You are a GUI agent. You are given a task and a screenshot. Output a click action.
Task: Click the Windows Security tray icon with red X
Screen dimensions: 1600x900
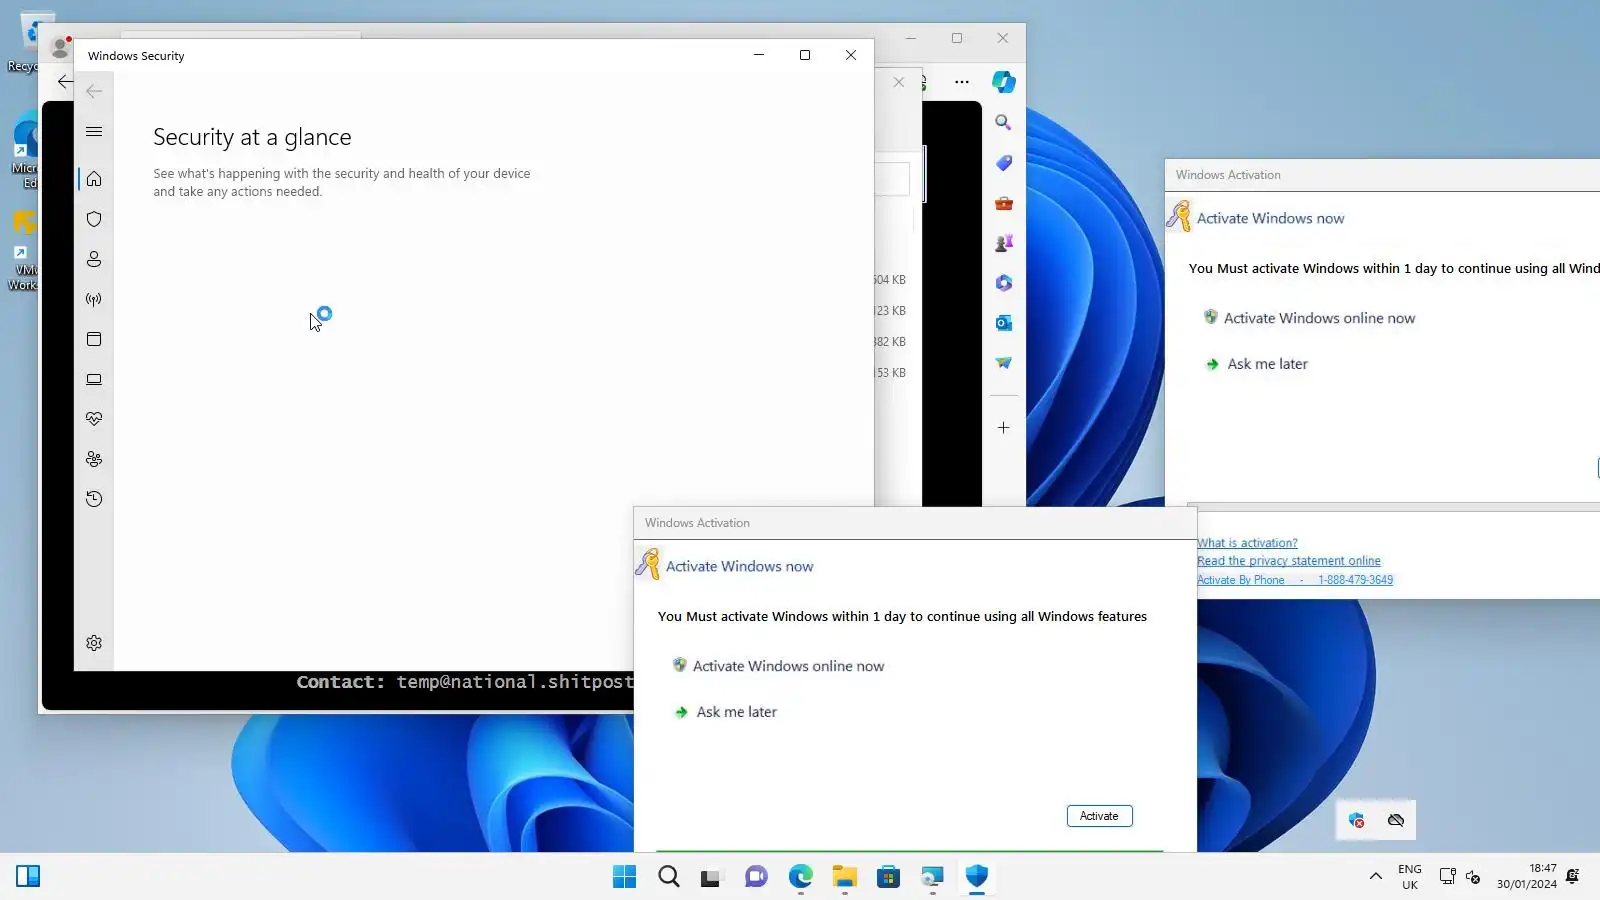click(x=1357, y=821)
